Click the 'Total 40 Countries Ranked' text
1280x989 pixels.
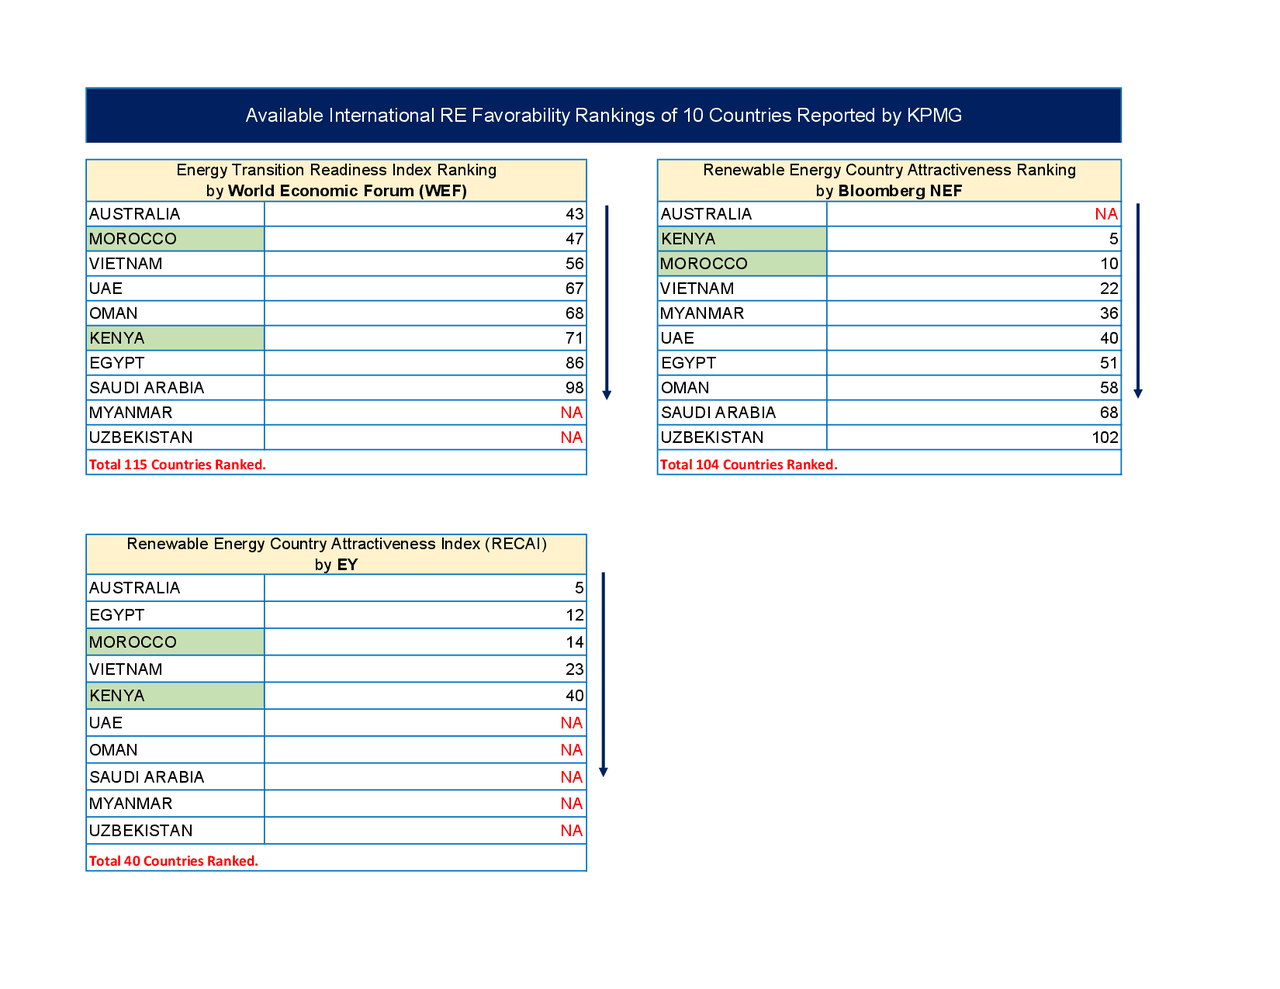pyautogui.click(x=173, y=860)
